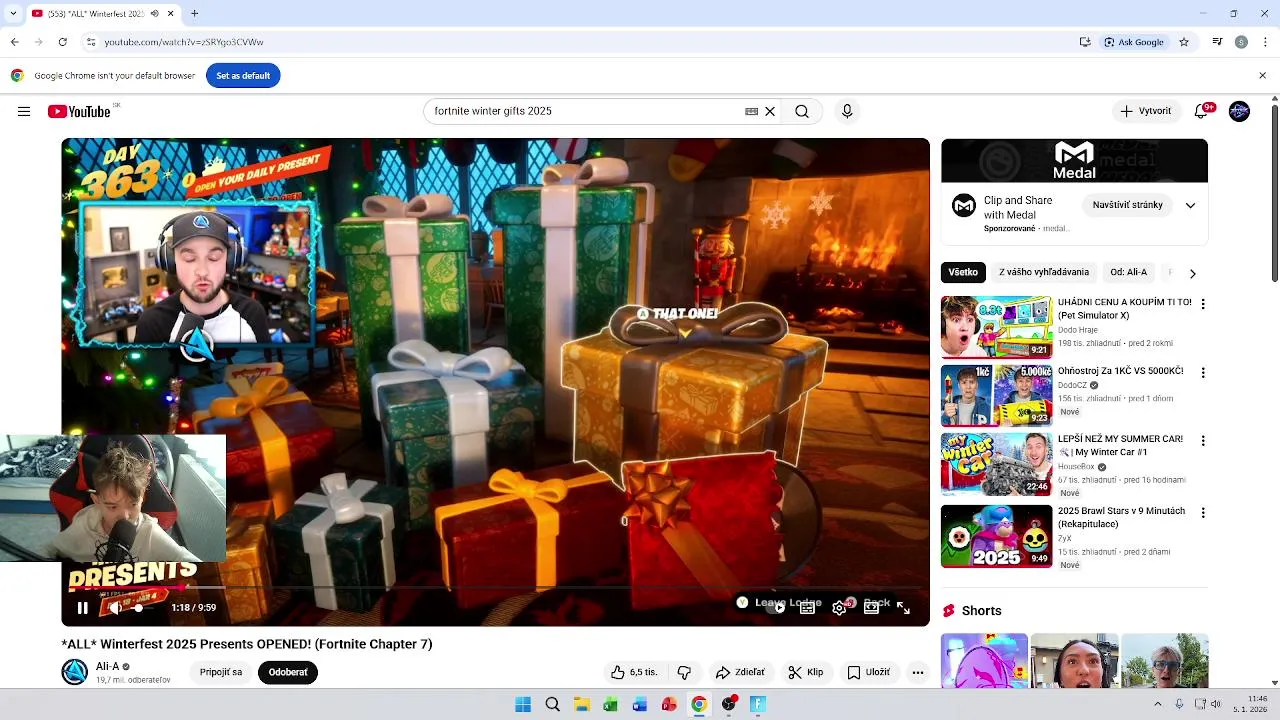Dislike the video with thumbs down
1280x720 pixels.
(684, 672)
